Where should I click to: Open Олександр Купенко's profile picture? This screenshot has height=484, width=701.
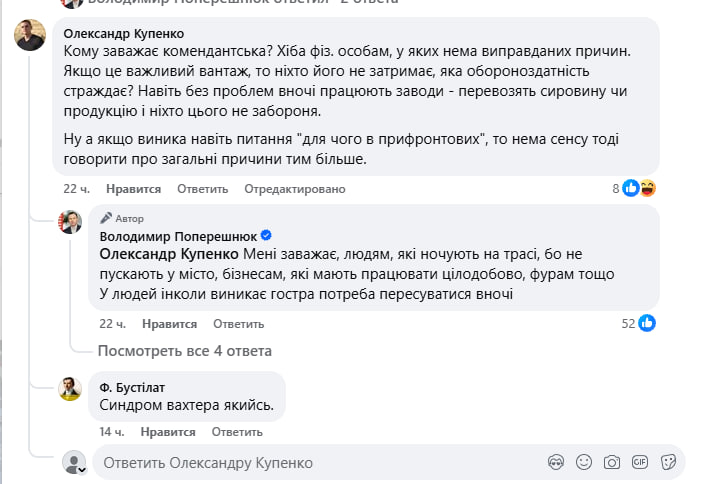pos(29,35)
